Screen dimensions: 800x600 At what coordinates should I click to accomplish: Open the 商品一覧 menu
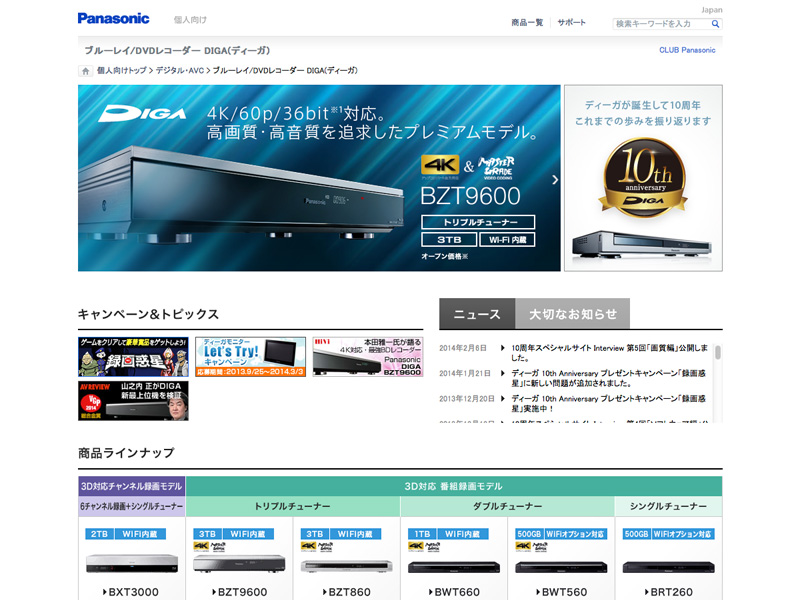tap(527, 22)
